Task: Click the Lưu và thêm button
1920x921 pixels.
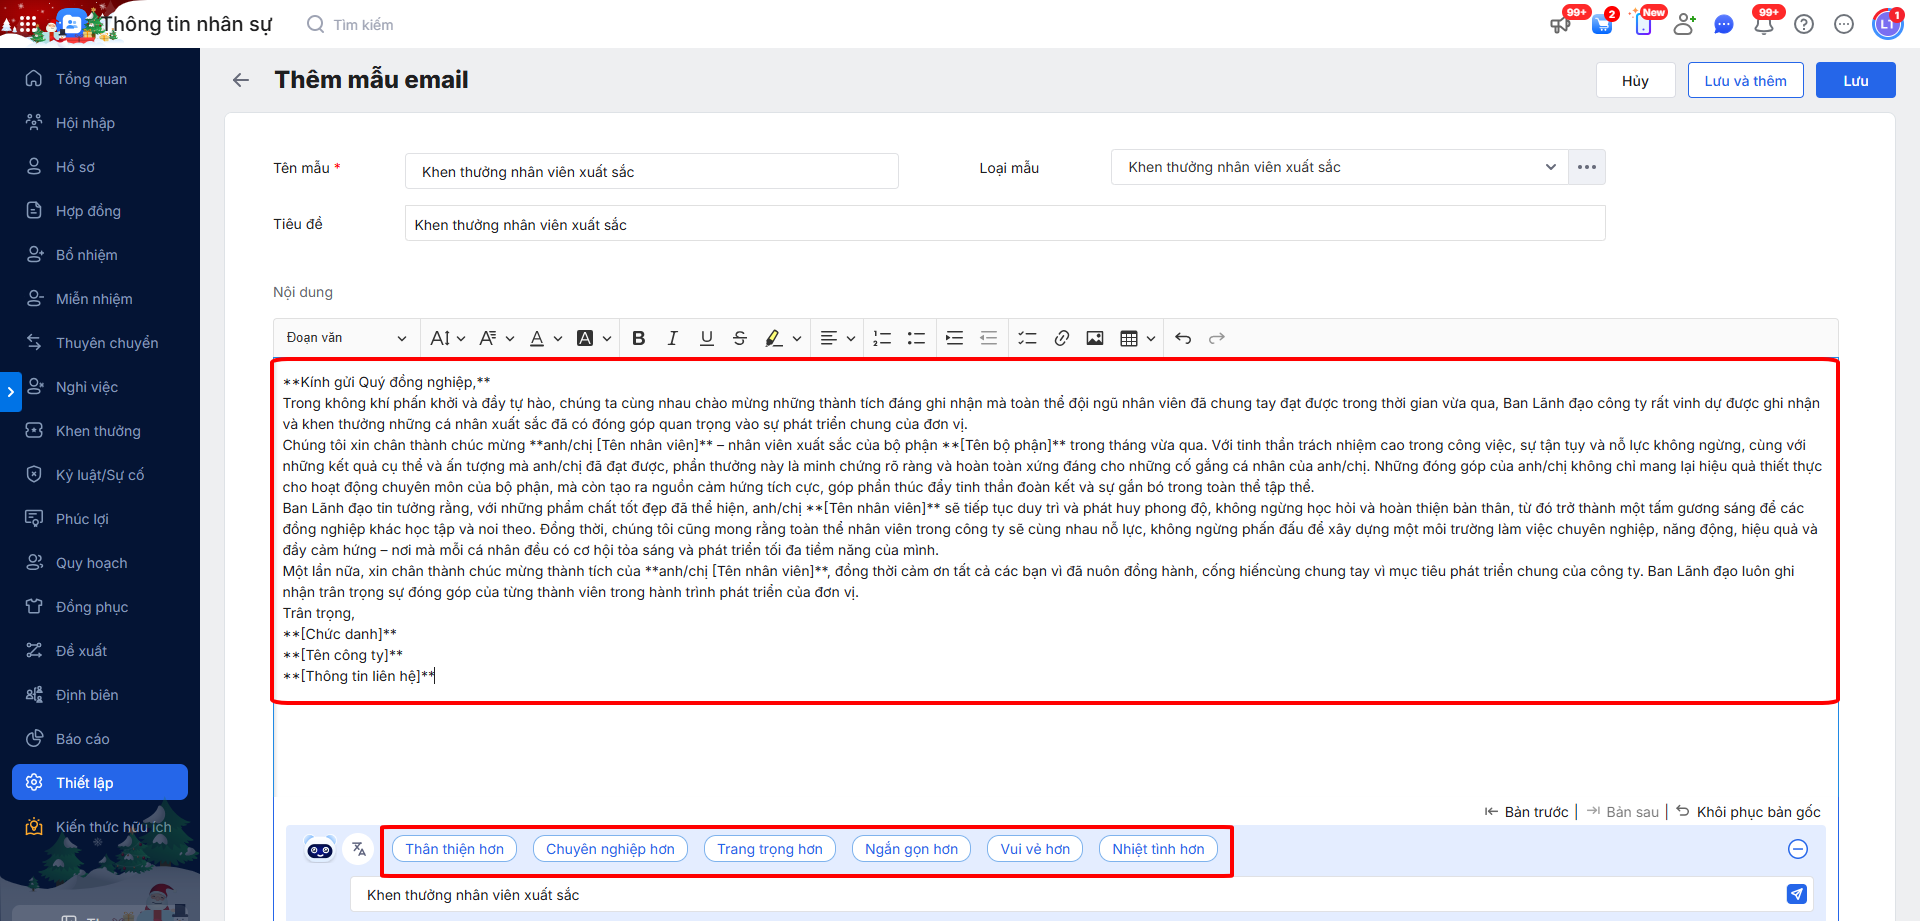Action: [1746, 80]
